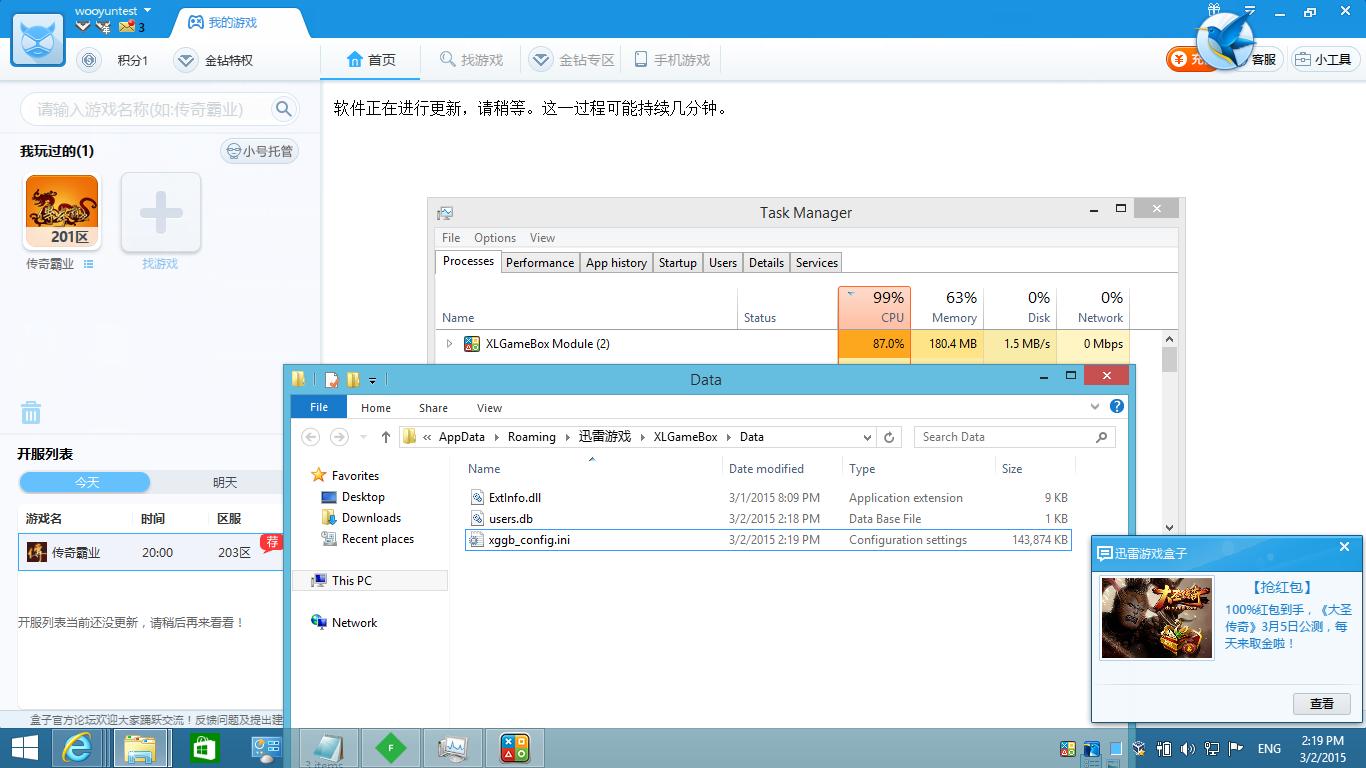Screen dimensions: 1366x768
Task: Click the volume speaker tray icon
Action: [x=1187, y=748]
